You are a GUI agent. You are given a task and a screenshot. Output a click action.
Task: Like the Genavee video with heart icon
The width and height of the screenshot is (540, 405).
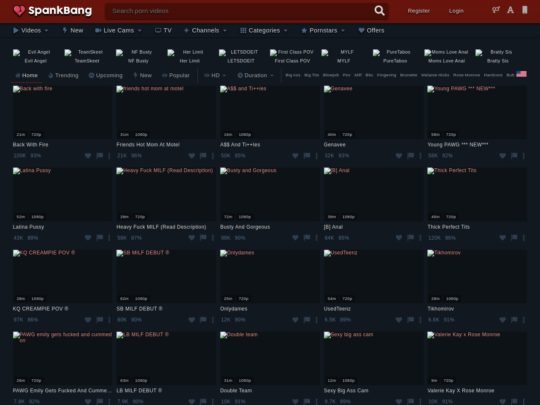point(398,156)
